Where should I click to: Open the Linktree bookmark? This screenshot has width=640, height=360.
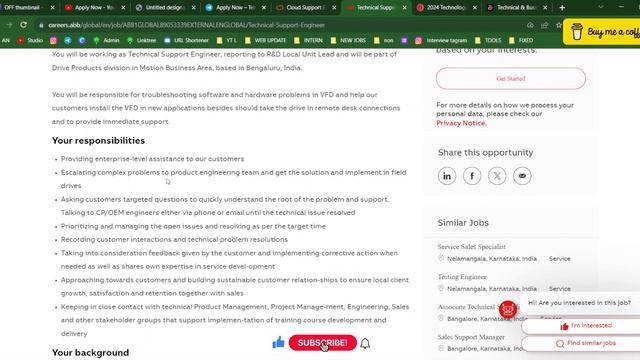pos(142,40)
